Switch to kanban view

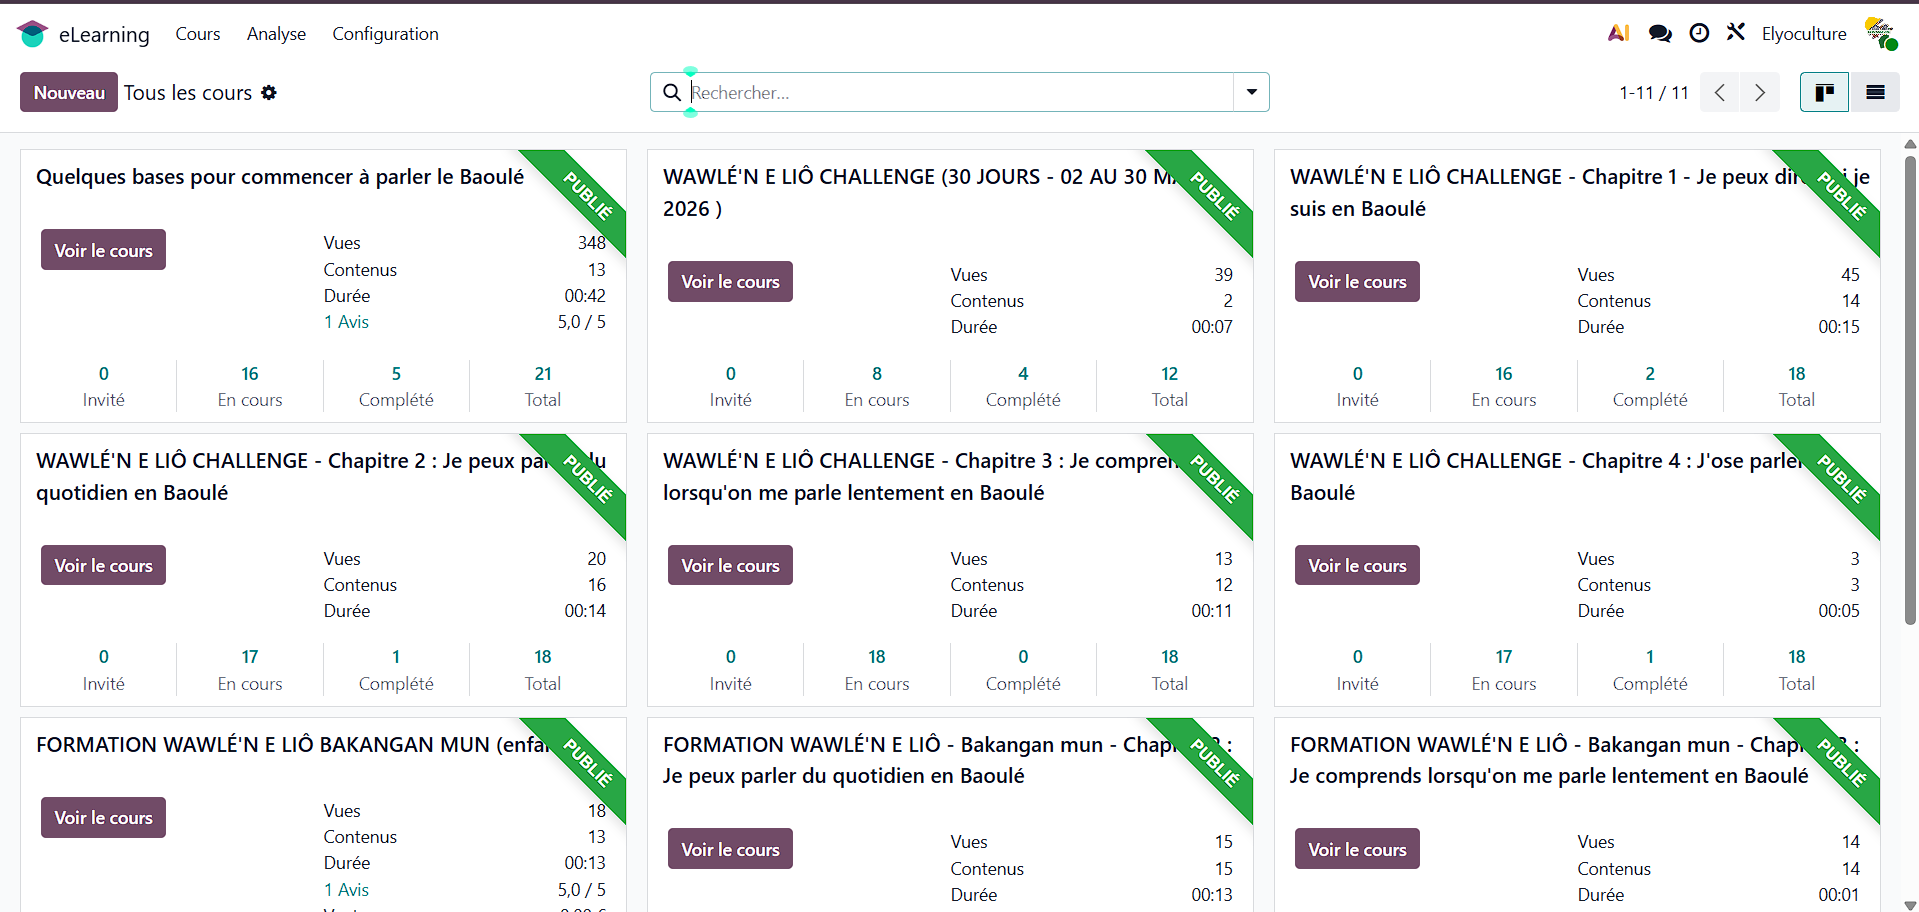pyautogui.click(x=1825, y=92)
